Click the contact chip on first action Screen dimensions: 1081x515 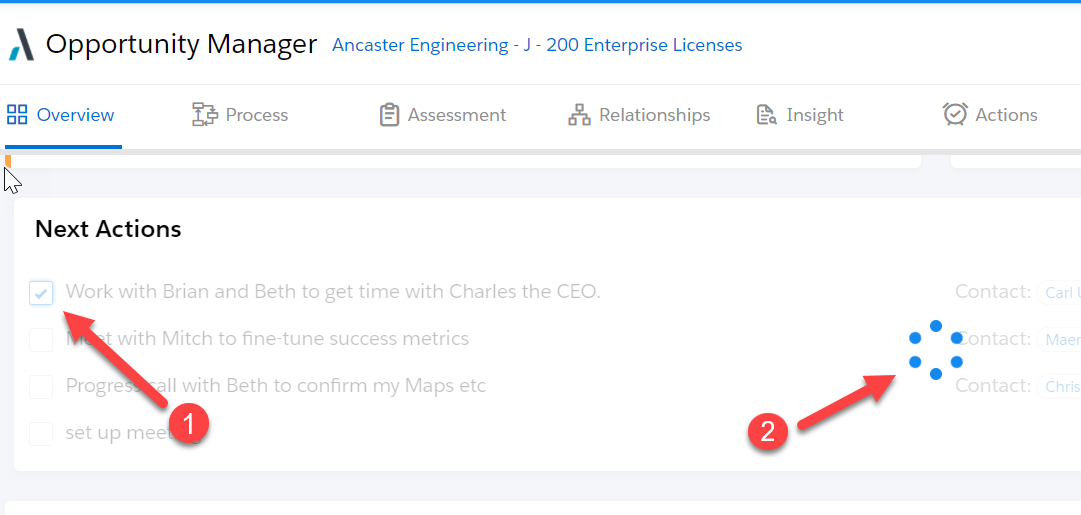1061,293
